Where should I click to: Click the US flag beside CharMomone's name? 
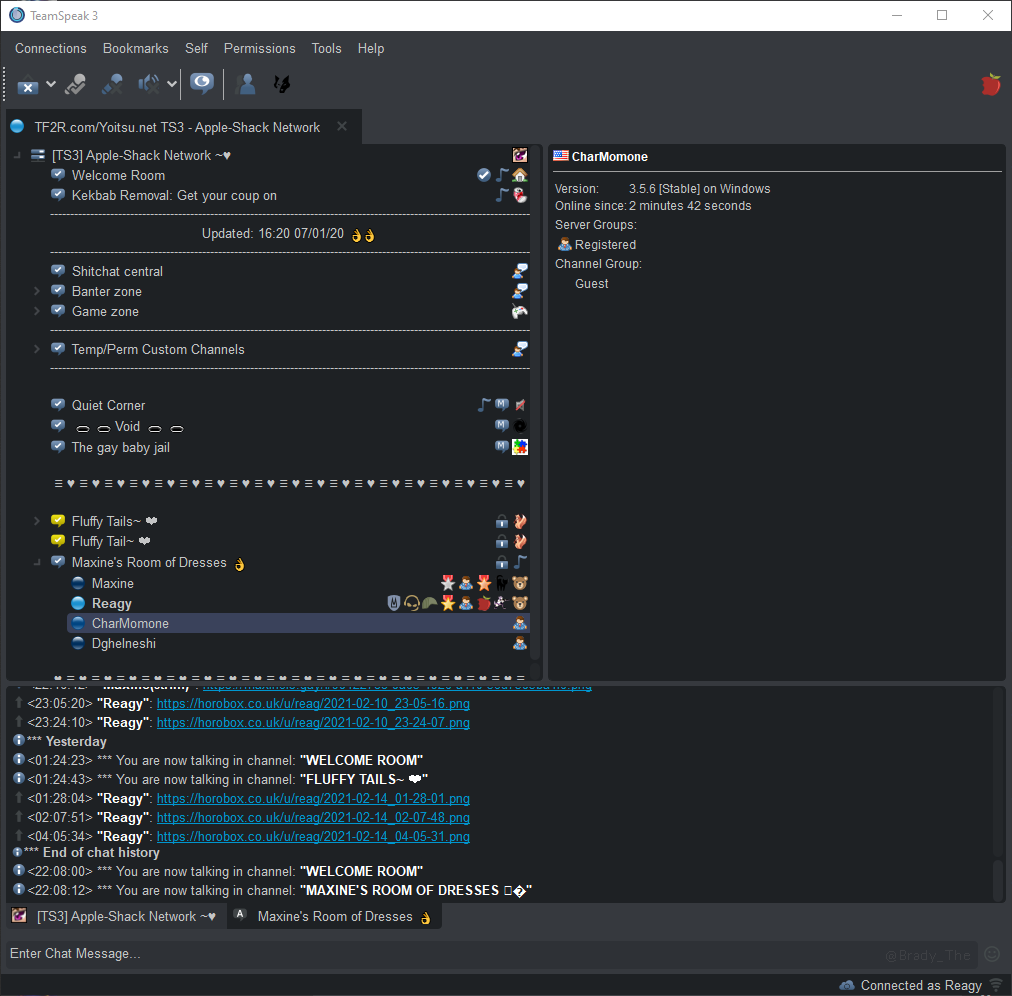point(561,156)
